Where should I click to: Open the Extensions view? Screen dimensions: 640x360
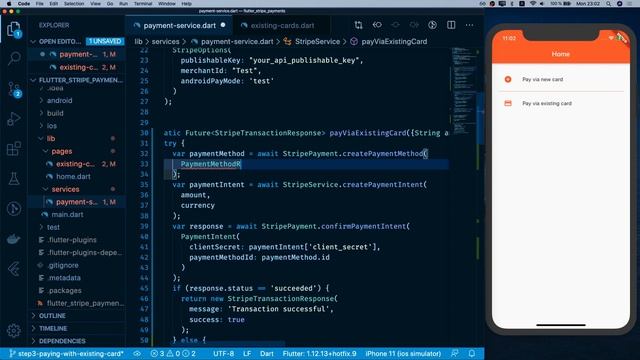[14, 149]
